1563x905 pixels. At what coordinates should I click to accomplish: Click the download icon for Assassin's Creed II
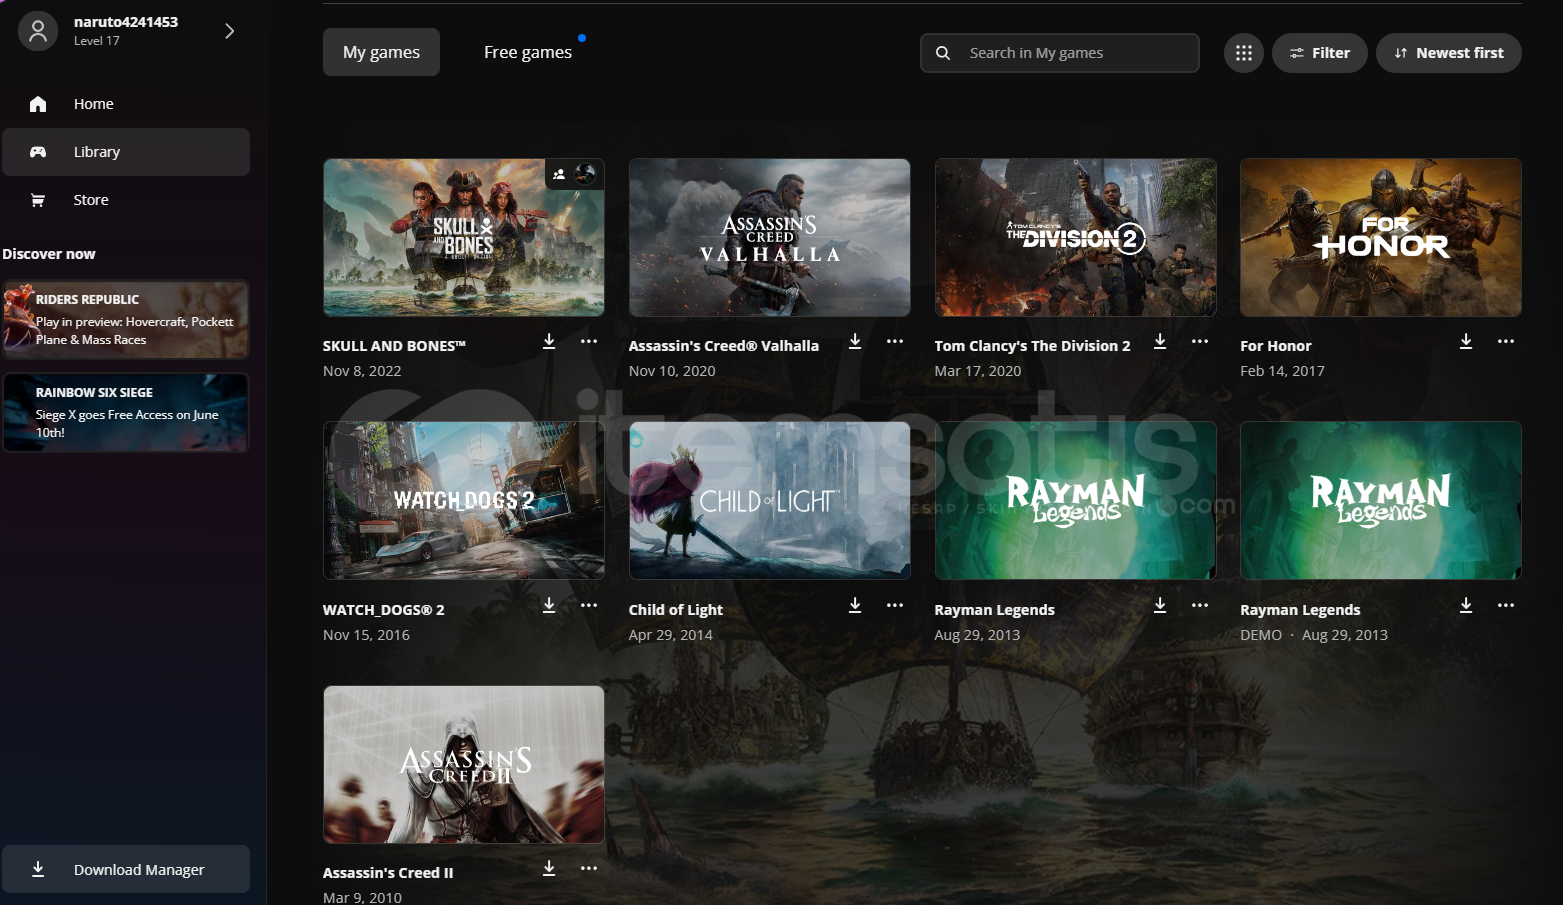[x=549, y=869]
